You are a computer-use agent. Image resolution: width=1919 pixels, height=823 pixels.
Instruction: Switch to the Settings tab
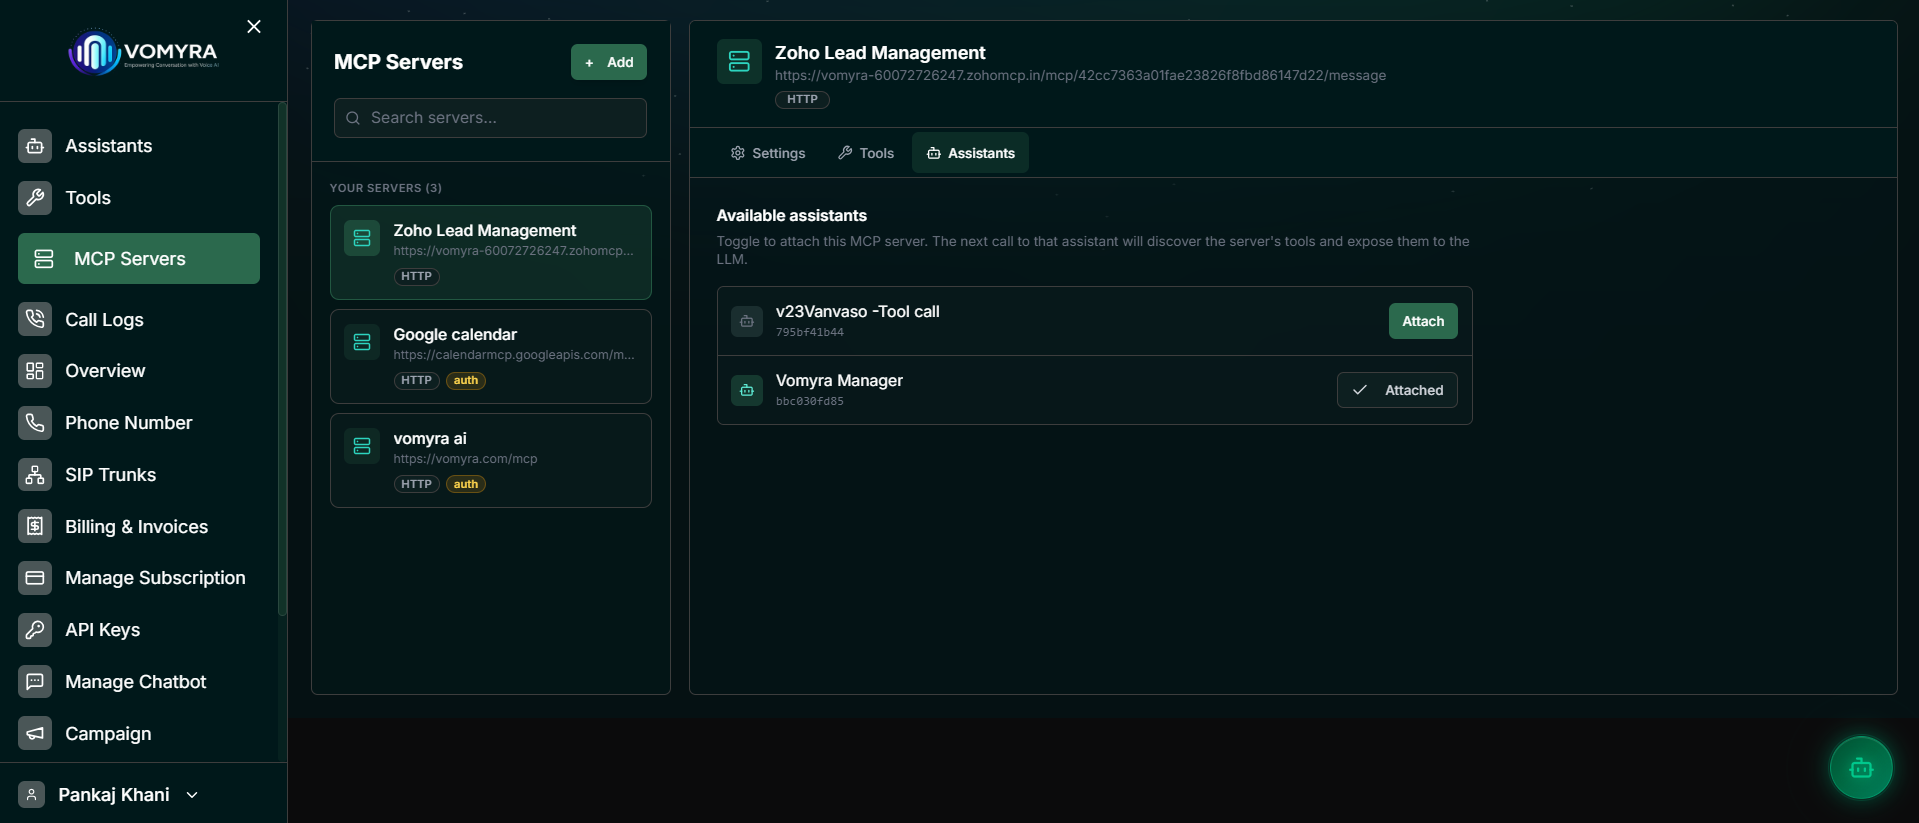point(767,153)
